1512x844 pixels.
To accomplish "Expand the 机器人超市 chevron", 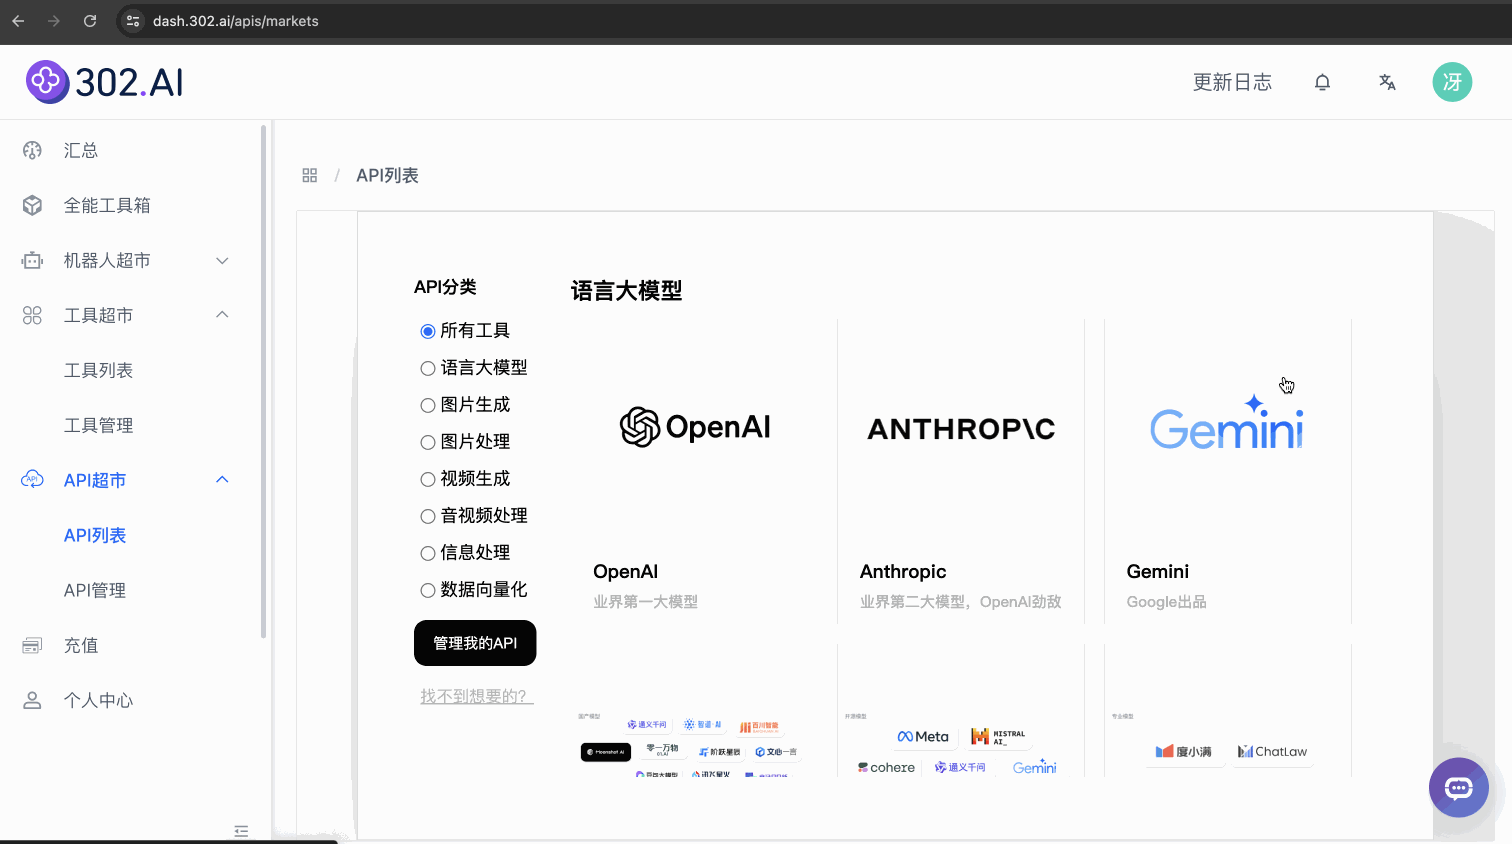I will click(x=222, y=260).
